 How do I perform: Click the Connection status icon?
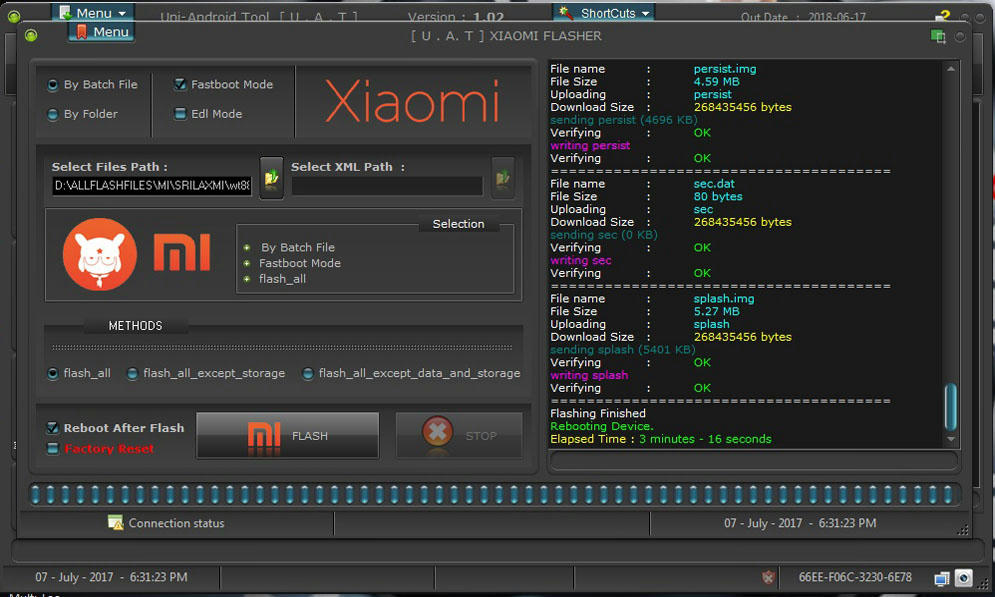coord(115,523)
